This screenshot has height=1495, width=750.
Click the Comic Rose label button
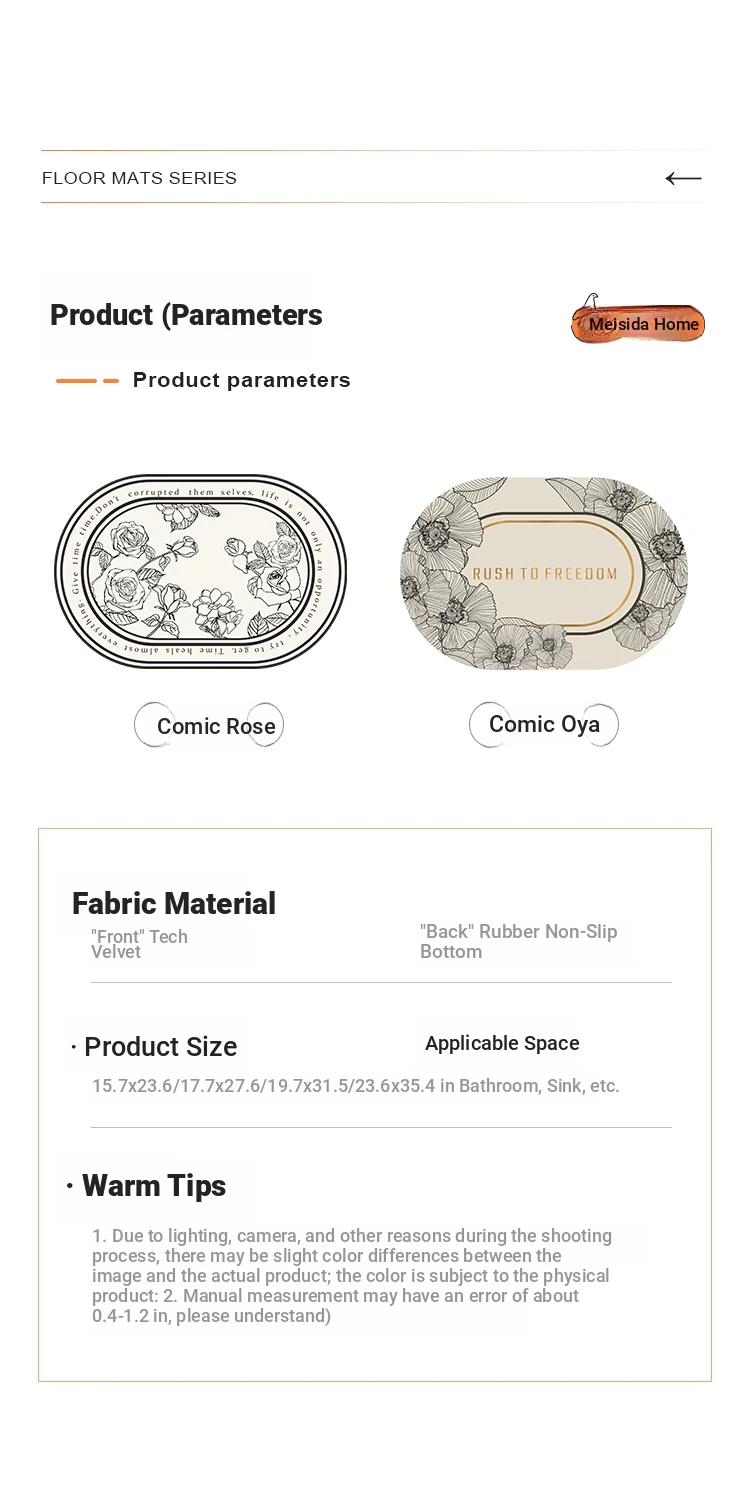(x=209, y=725)
